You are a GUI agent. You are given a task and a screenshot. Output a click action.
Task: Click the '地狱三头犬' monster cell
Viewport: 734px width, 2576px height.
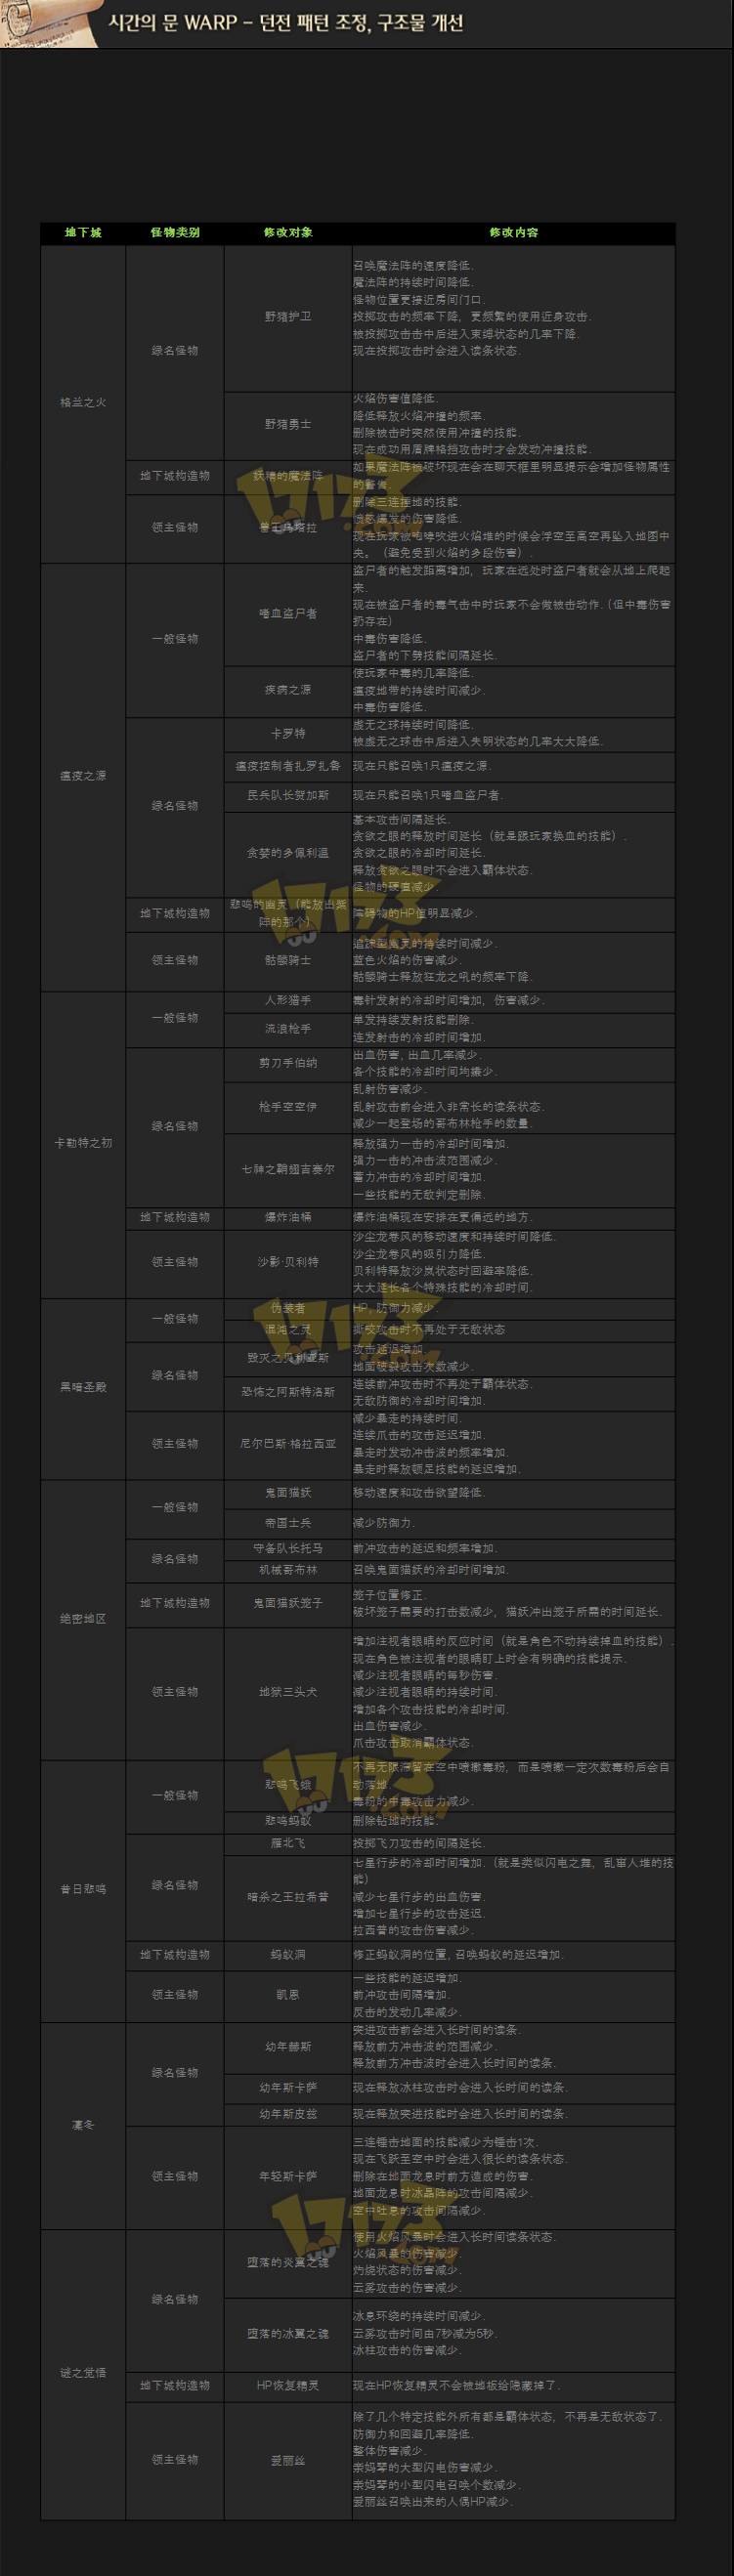tap(288, 1692)
